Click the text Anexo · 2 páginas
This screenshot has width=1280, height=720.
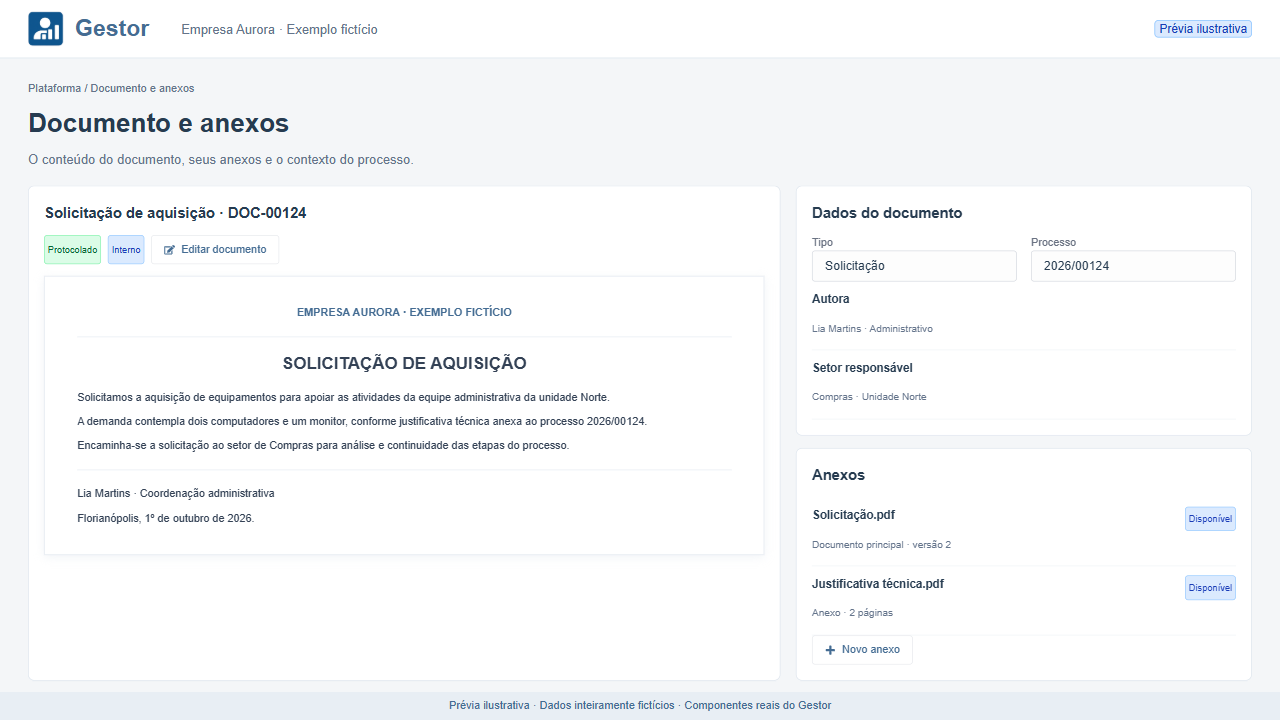pos(853,613)
